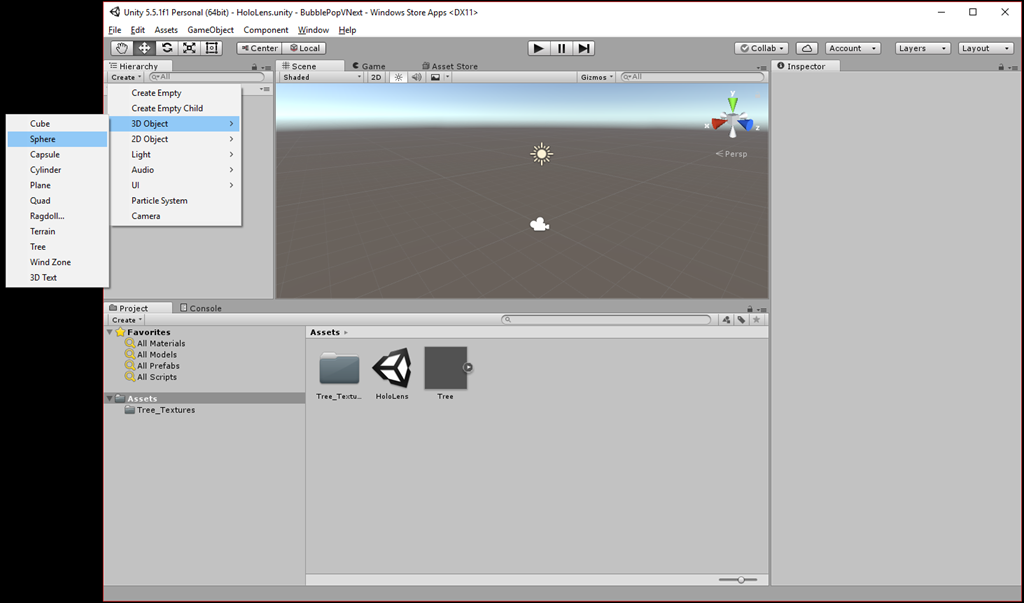Open the Collab dropdown
Viewport: 1024px width, 603px height.
tap(761, 48)
